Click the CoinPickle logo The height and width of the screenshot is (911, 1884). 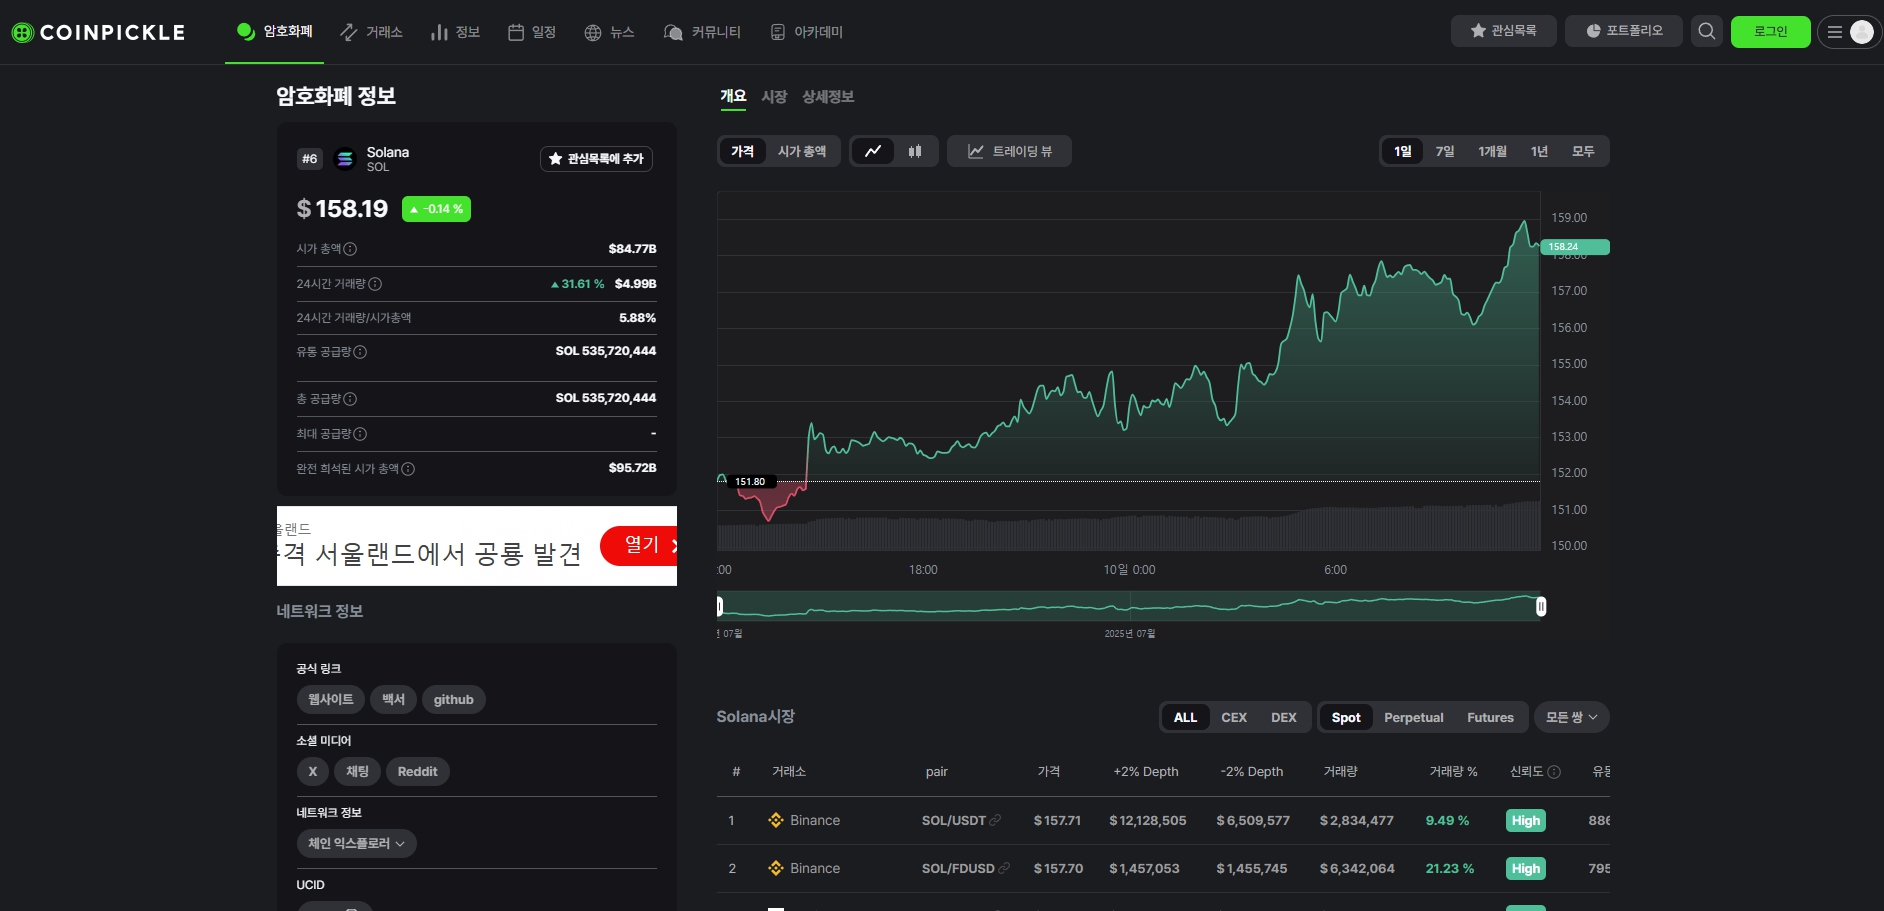pyautogui.click(x=98, y=32)
